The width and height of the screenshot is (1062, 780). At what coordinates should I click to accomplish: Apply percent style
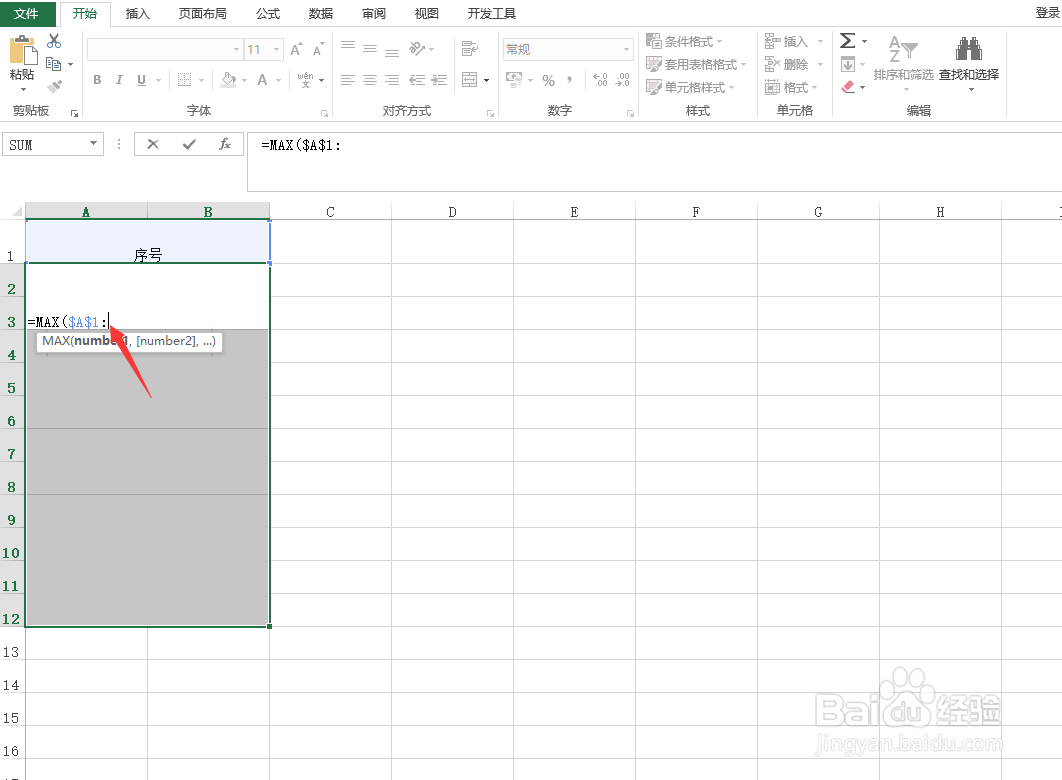click(549, 81)
